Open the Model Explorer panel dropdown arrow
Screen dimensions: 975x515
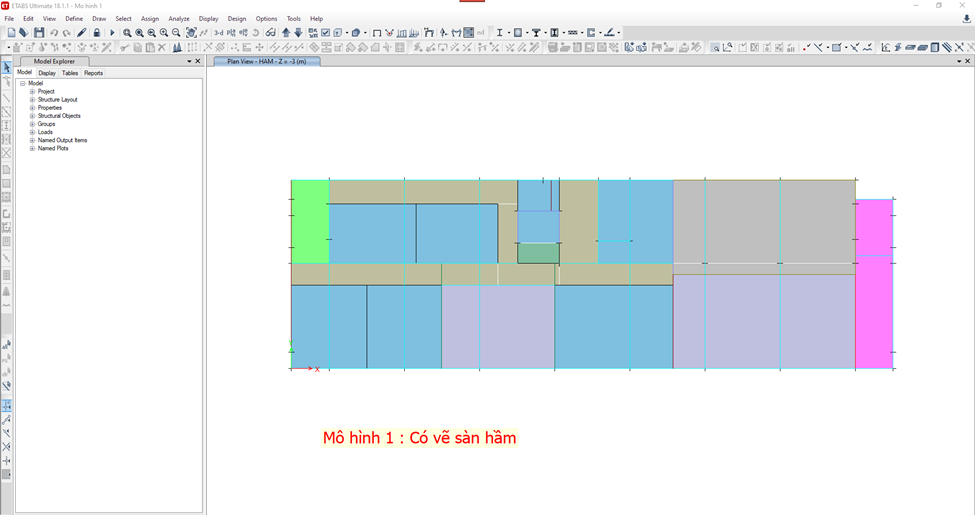(188, 61)
